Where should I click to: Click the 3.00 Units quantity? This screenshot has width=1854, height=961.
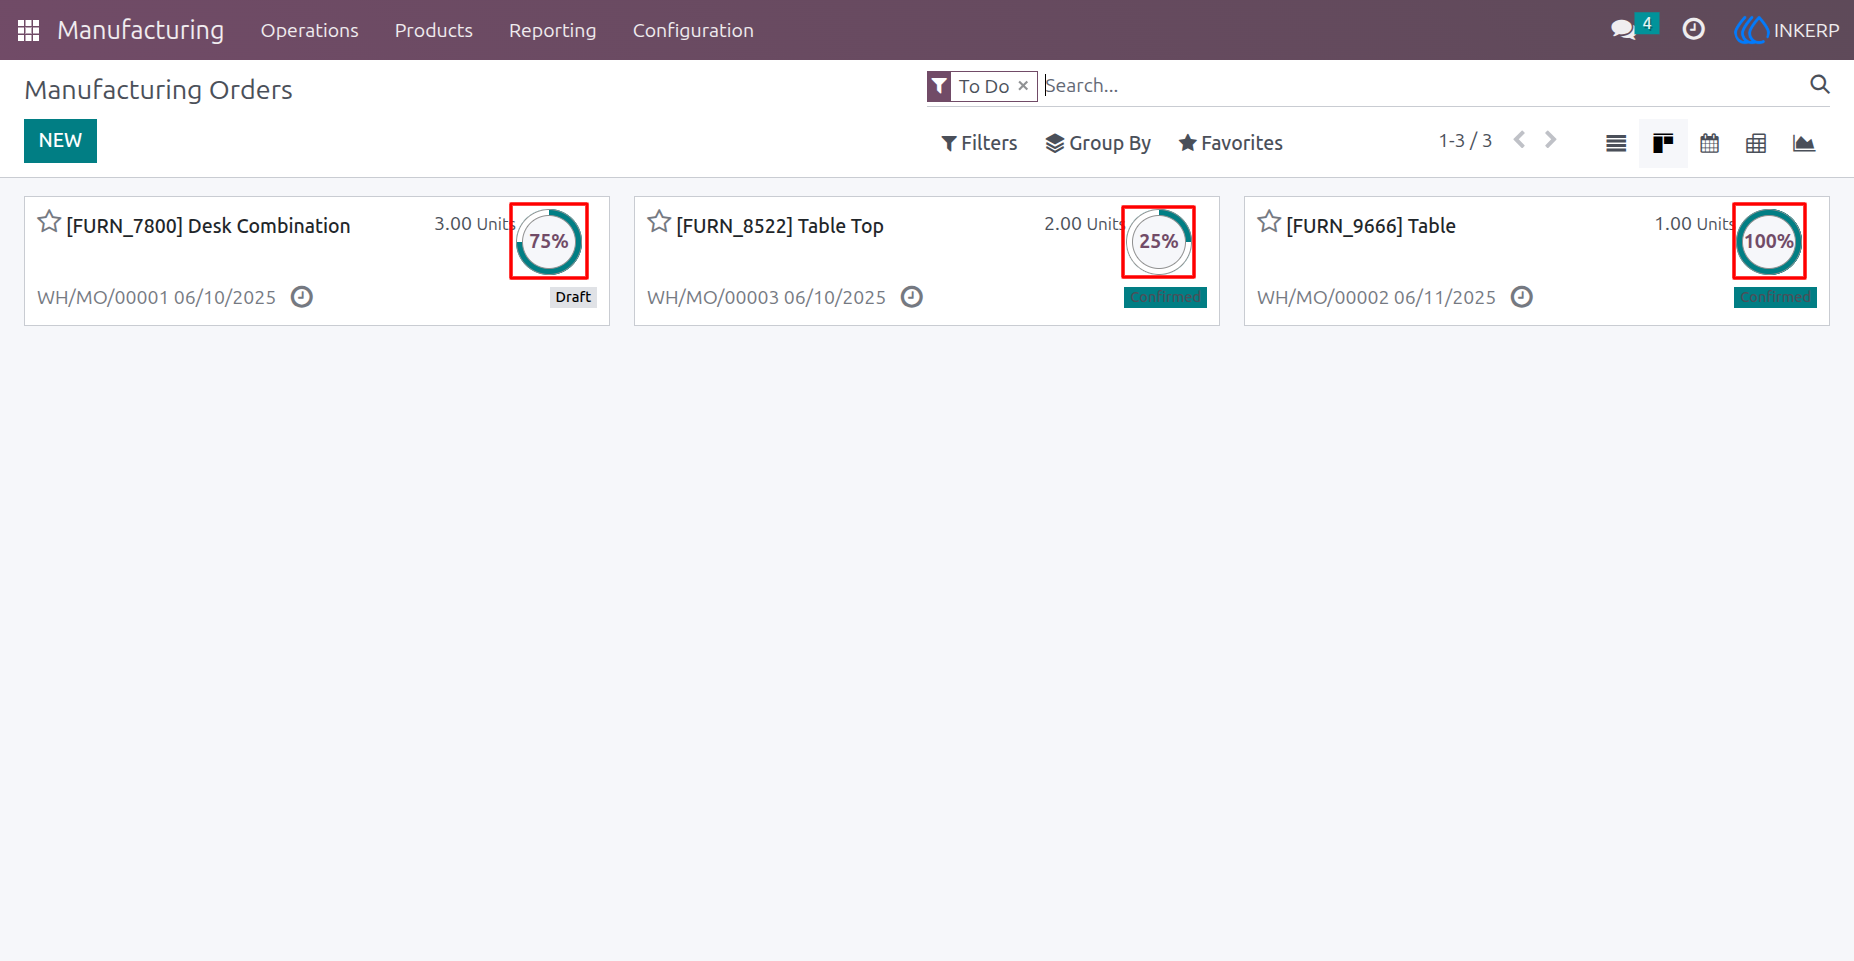(x=474, y=224)
